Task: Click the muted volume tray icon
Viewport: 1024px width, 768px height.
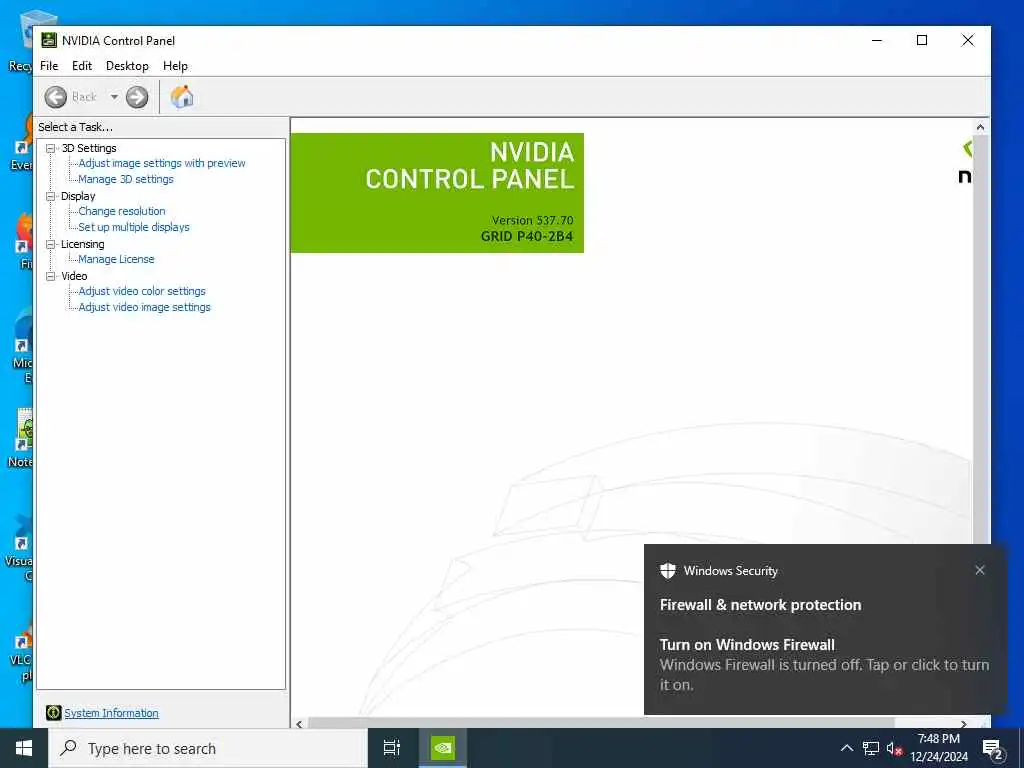Action: pyautogui.click(x=894, y=749)
